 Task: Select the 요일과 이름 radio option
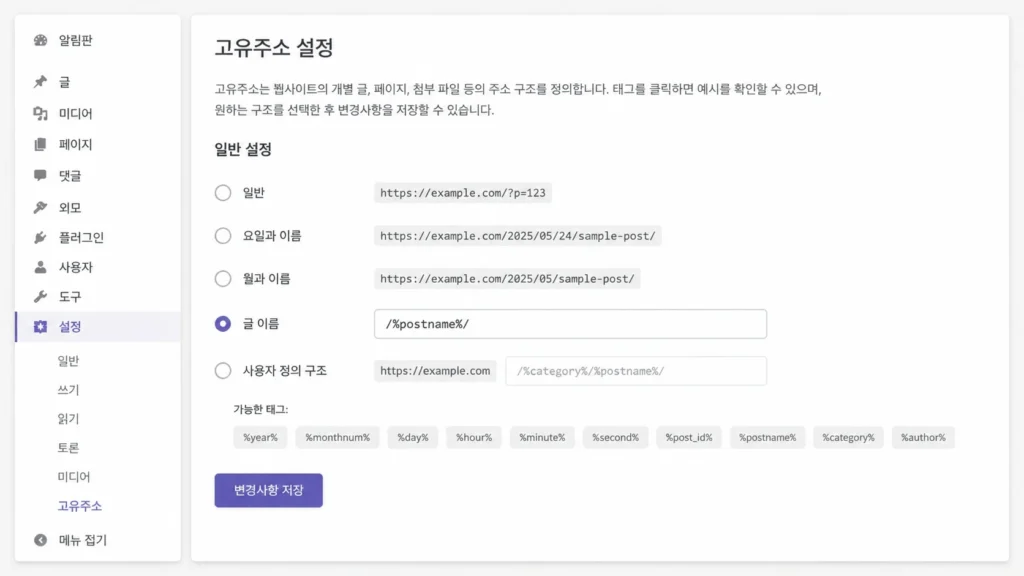[x=223, y=236]
